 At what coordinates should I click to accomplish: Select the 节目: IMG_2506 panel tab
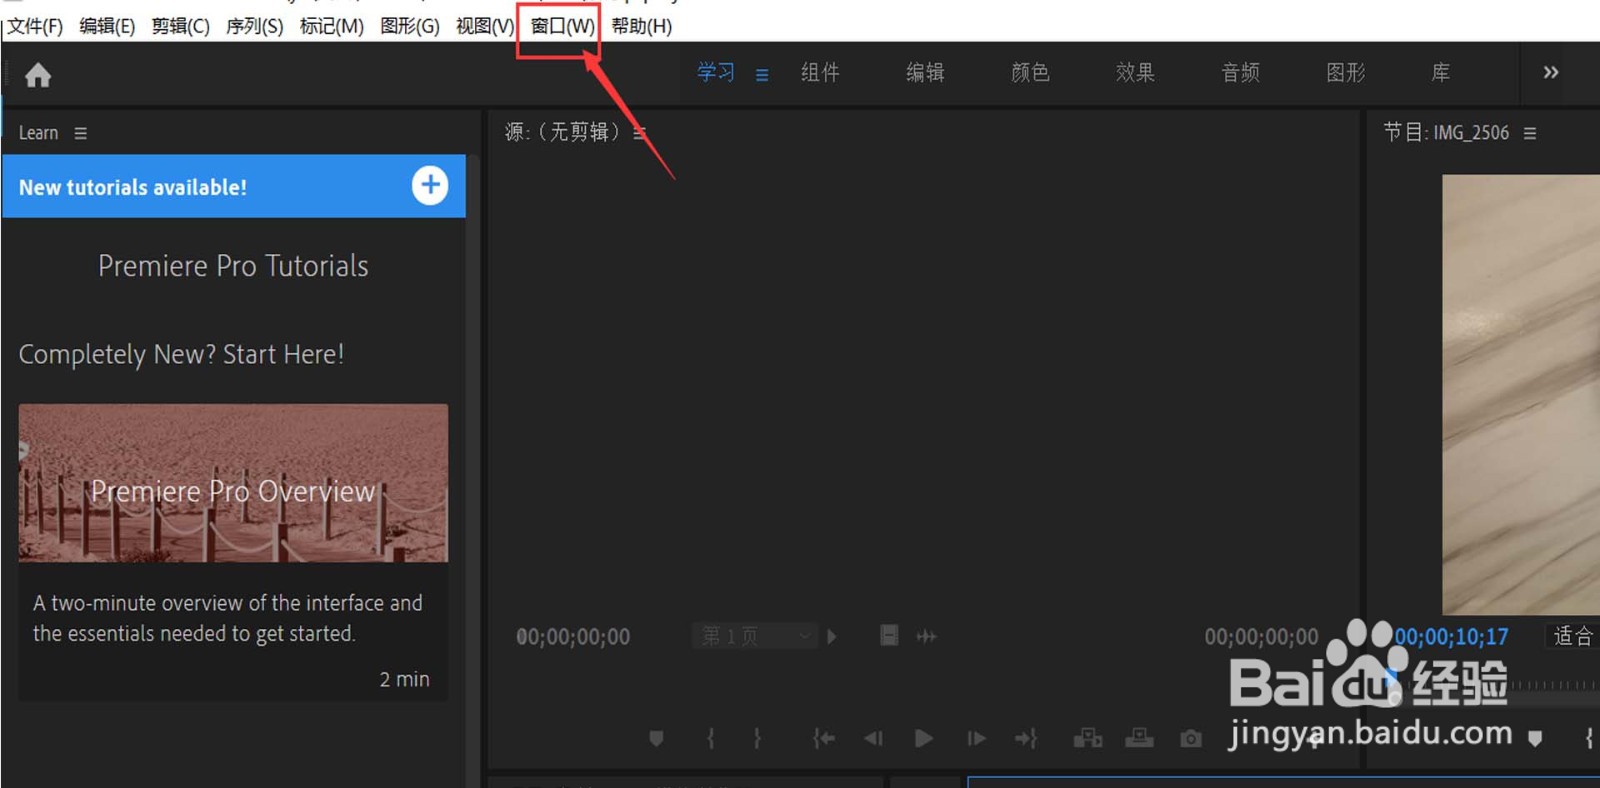[x=1446, y=132]
